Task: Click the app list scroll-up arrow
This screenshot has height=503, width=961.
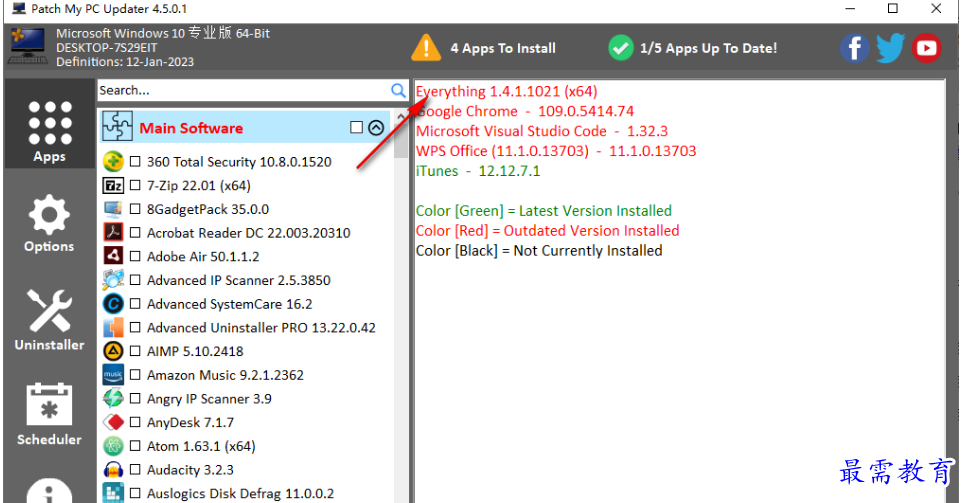Action: (401, 116)
